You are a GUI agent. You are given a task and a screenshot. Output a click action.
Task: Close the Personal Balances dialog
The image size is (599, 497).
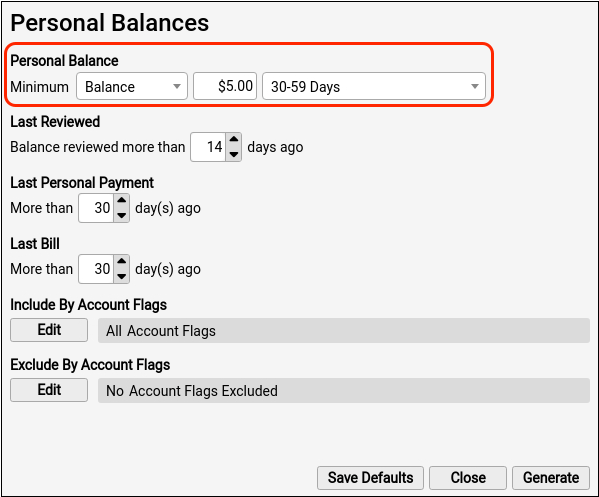tap(468, 478)
